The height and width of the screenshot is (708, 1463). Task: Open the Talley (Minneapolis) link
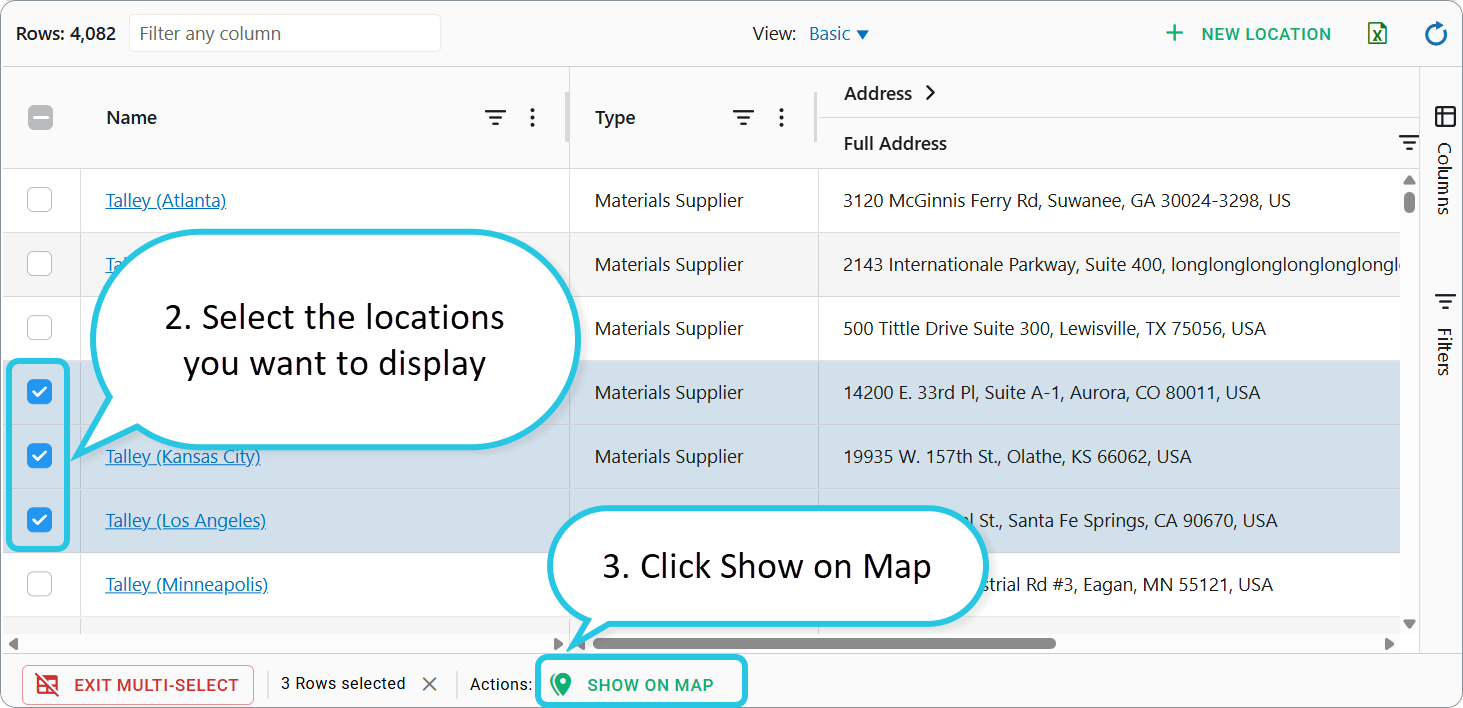(187, 585)
